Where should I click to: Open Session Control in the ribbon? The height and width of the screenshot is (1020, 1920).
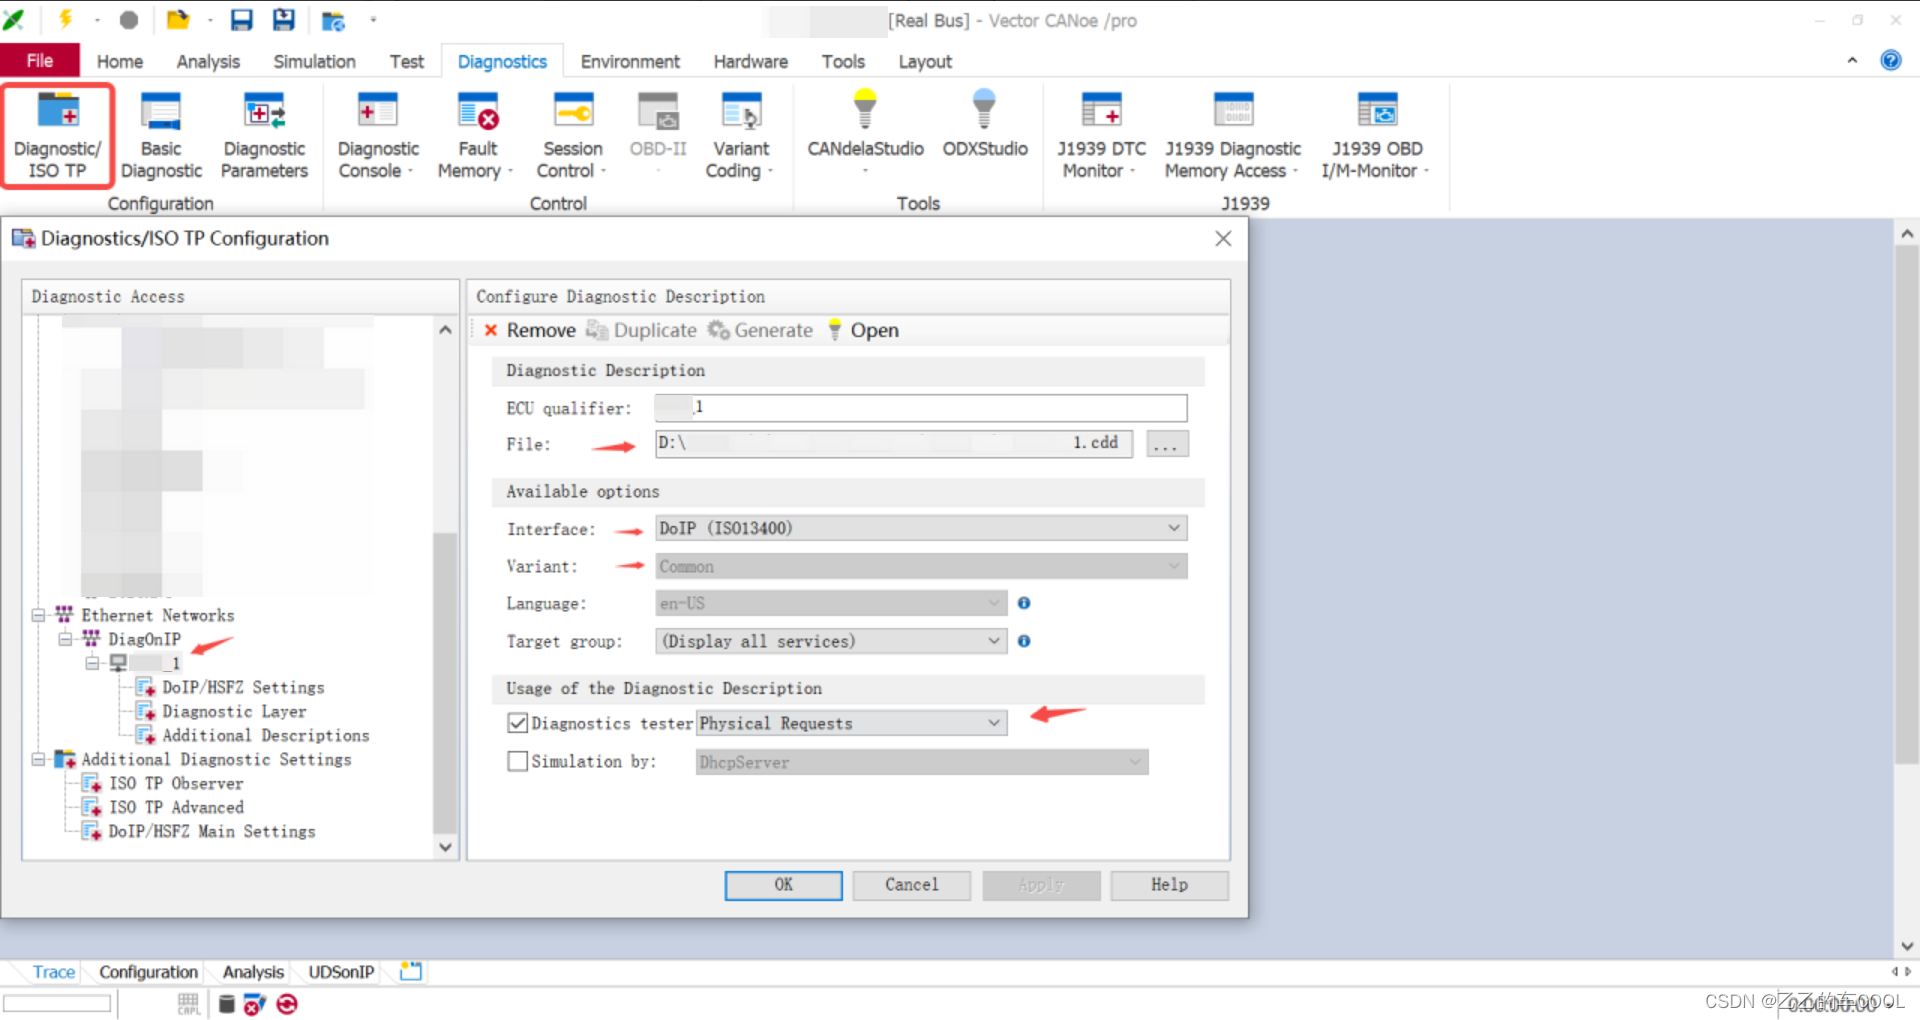coord(573,135)
